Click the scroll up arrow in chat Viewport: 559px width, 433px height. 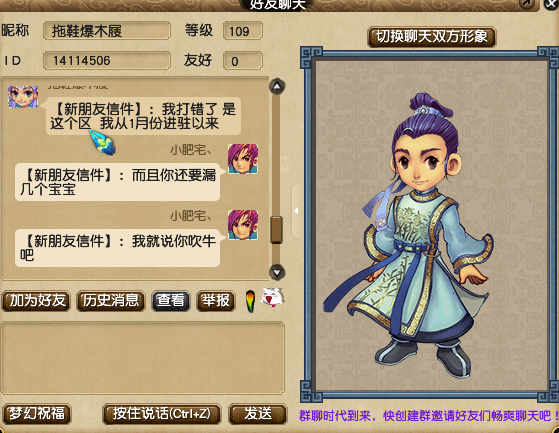click(277, 87)
